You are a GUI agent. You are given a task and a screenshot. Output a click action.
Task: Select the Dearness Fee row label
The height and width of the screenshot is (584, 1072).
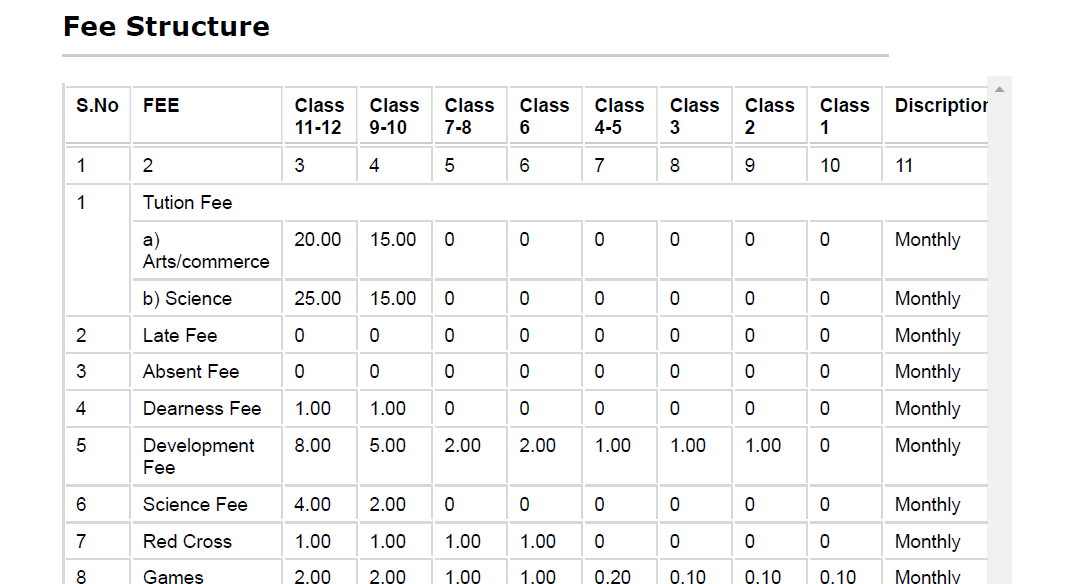202,409
